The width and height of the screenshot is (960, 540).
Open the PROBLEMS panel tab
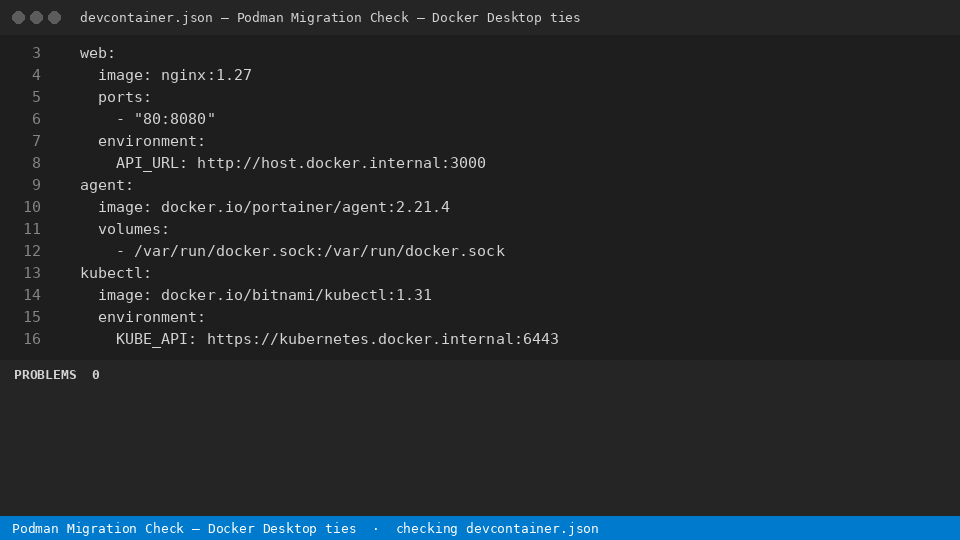coord(45,375)
